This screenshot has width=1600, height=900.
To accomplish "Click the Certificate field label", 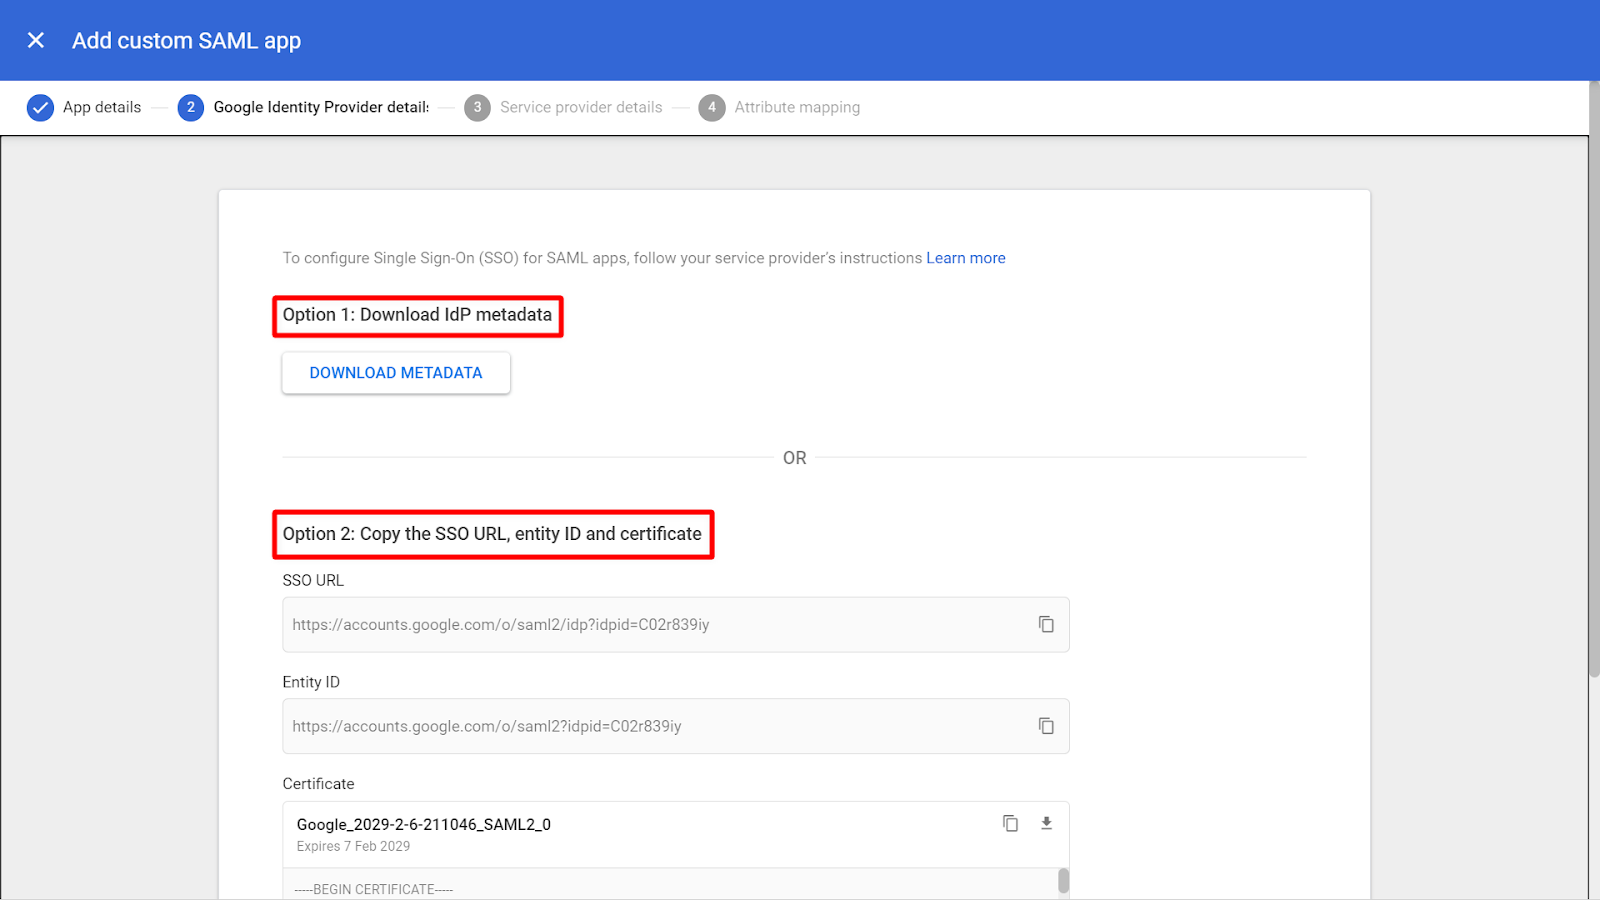I will click(x=318, y=784).
